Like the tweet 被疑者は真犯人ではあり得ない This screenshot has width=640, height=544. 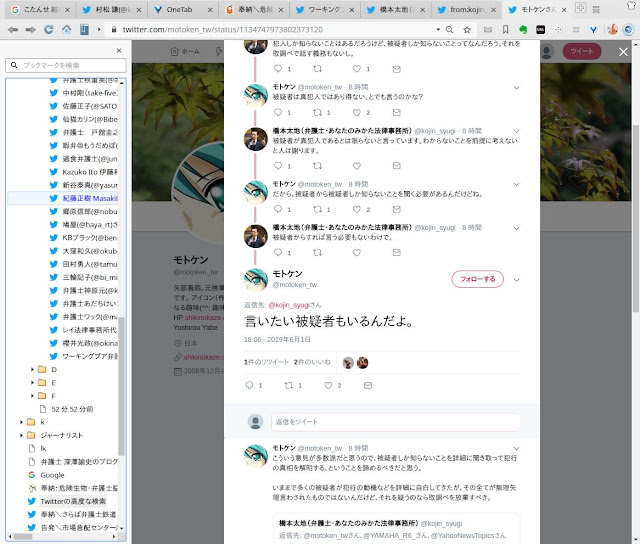(x=357, y=112)
